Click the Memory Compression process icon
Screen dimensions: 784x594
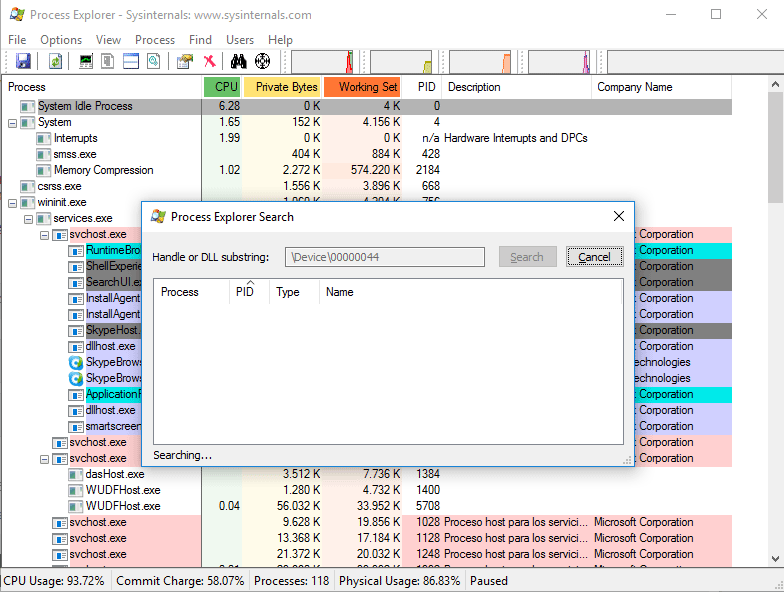coord(43,170)
